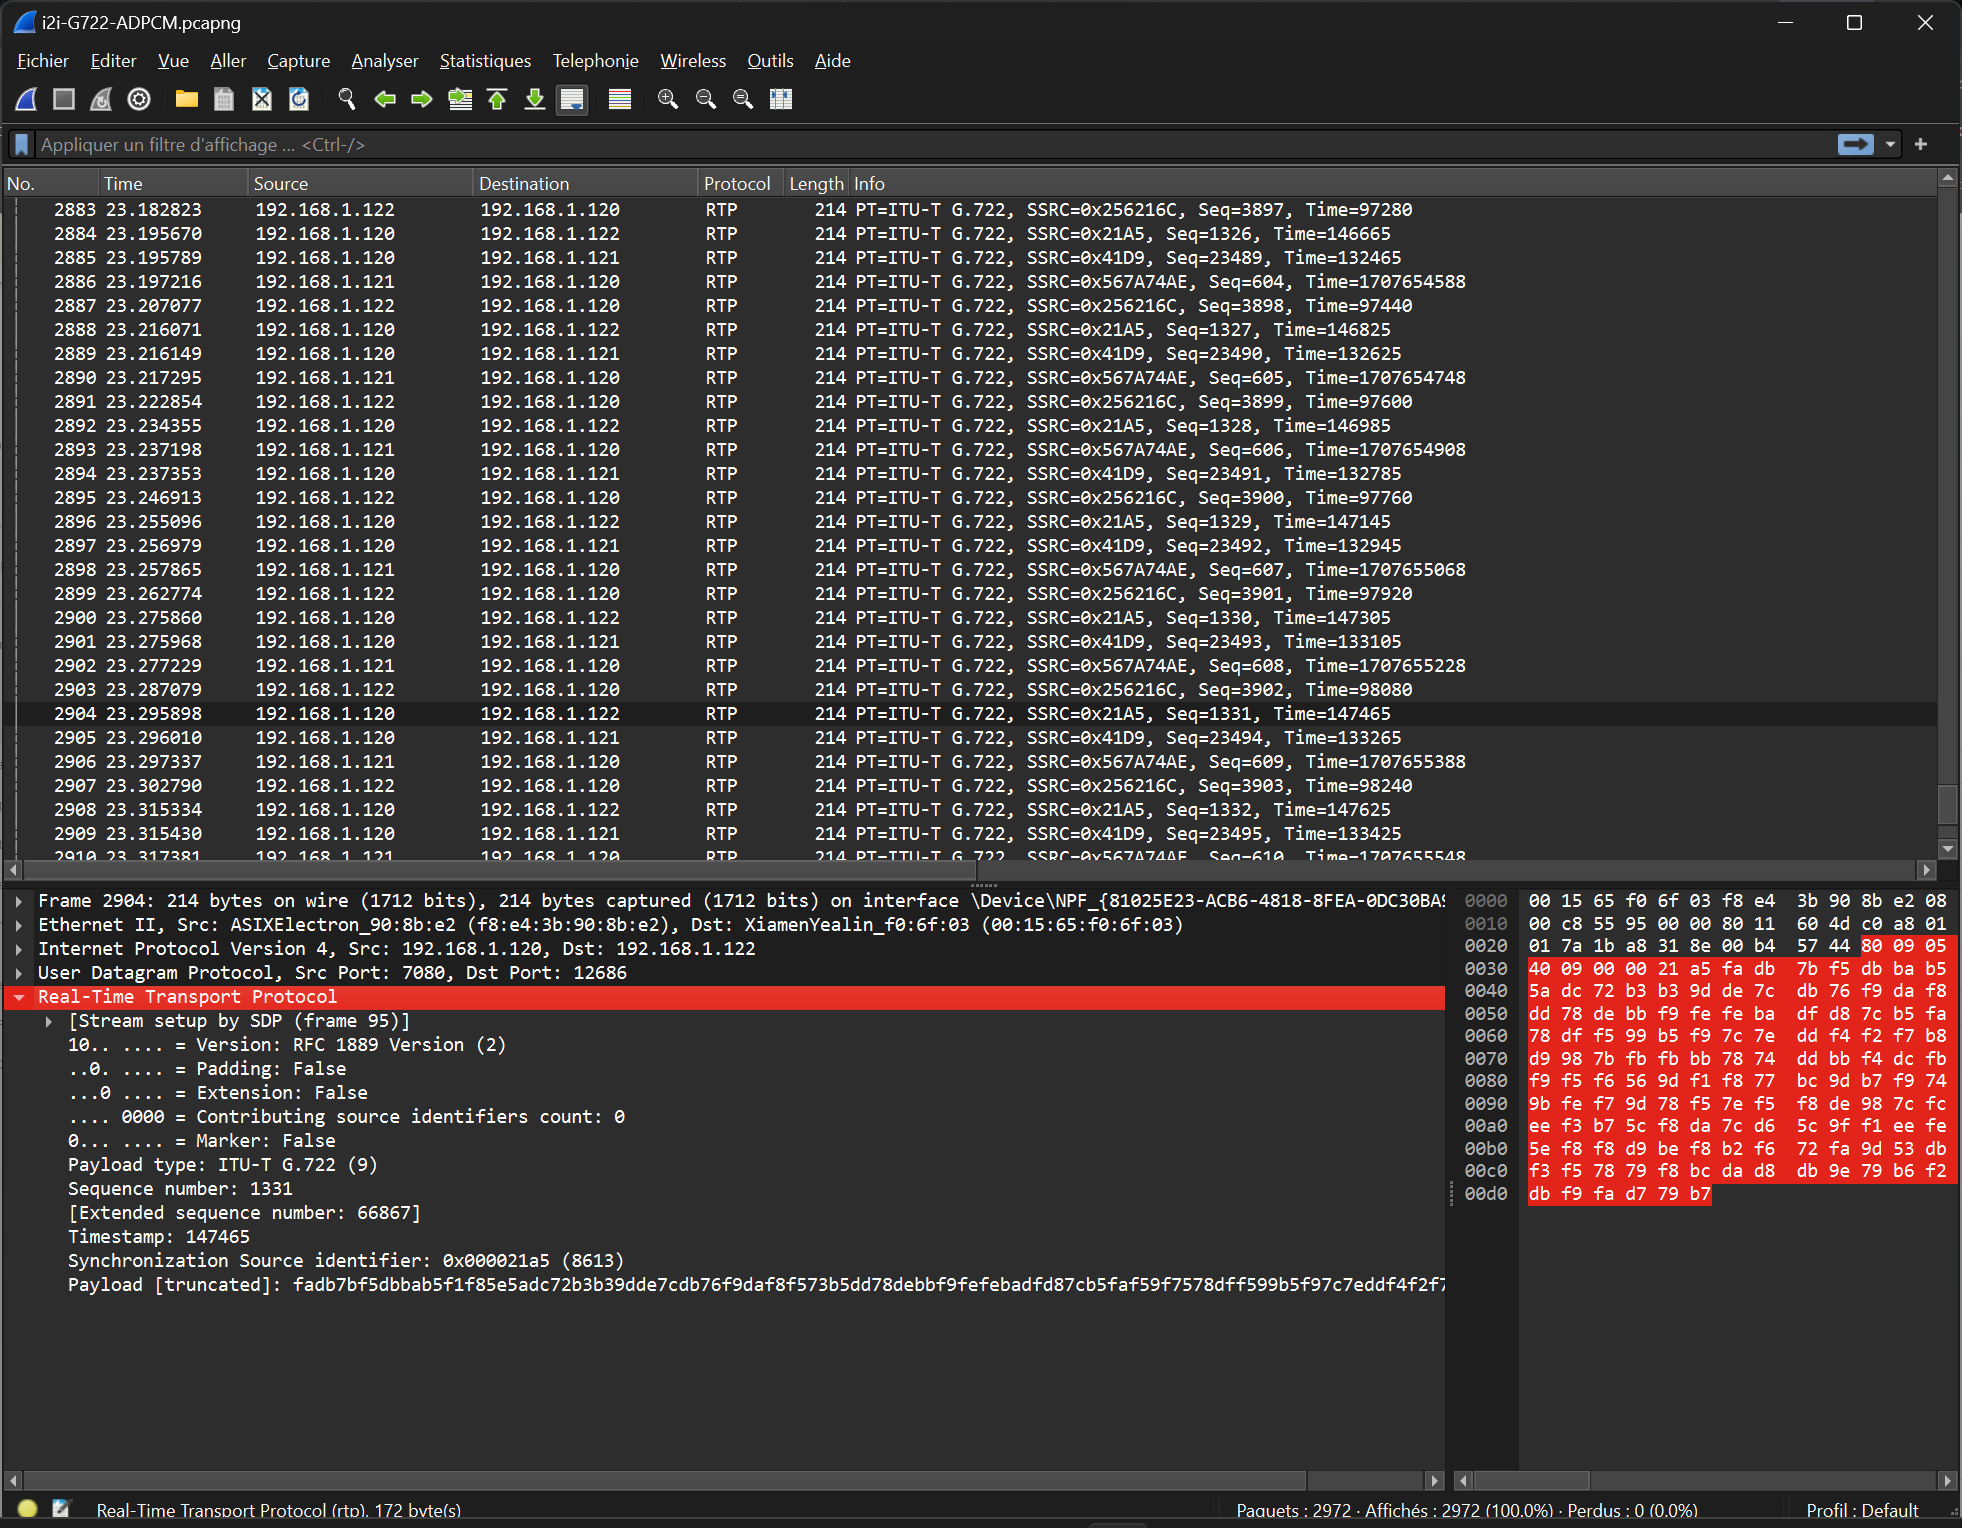Expand the Frame 2904 details row
This screenshot has height=1528, width=1962.
tap(18, 901)
